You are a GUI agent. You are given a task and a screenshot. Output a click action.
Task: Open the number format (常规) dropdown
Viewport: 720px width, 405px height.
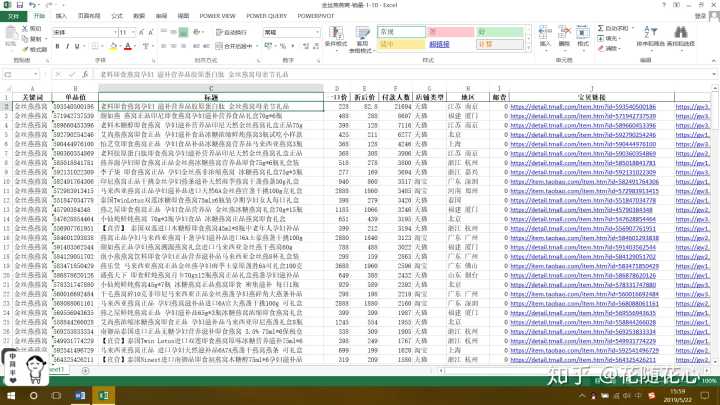[314, 32]
